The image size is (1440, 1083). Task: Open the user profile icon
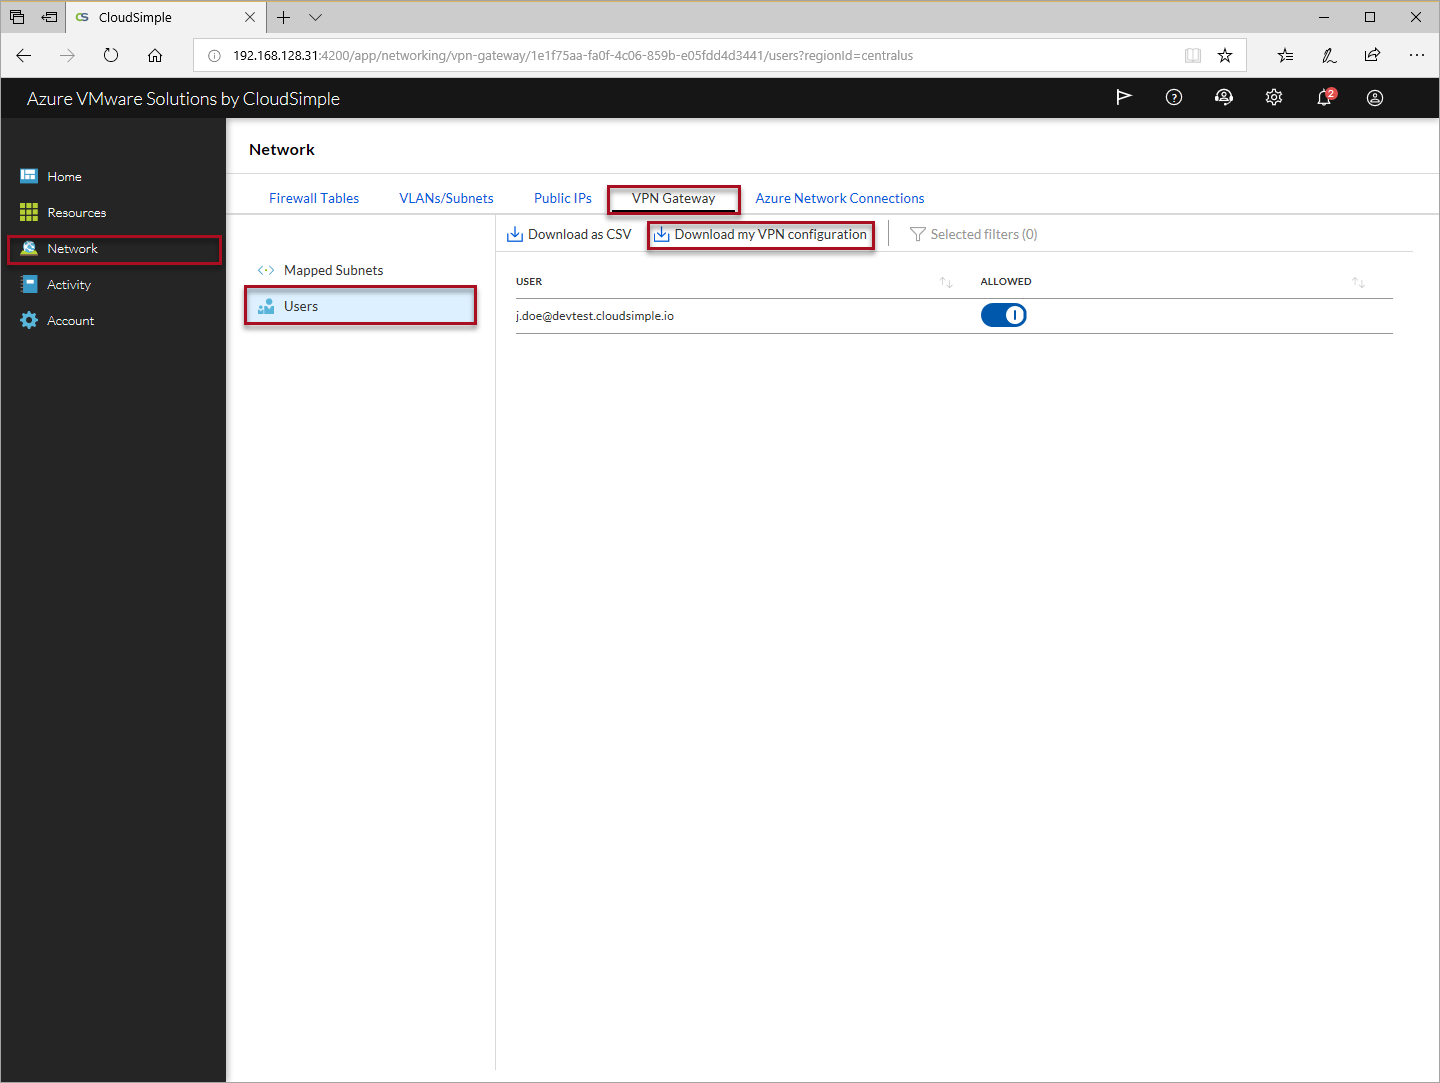(1374, 97)
